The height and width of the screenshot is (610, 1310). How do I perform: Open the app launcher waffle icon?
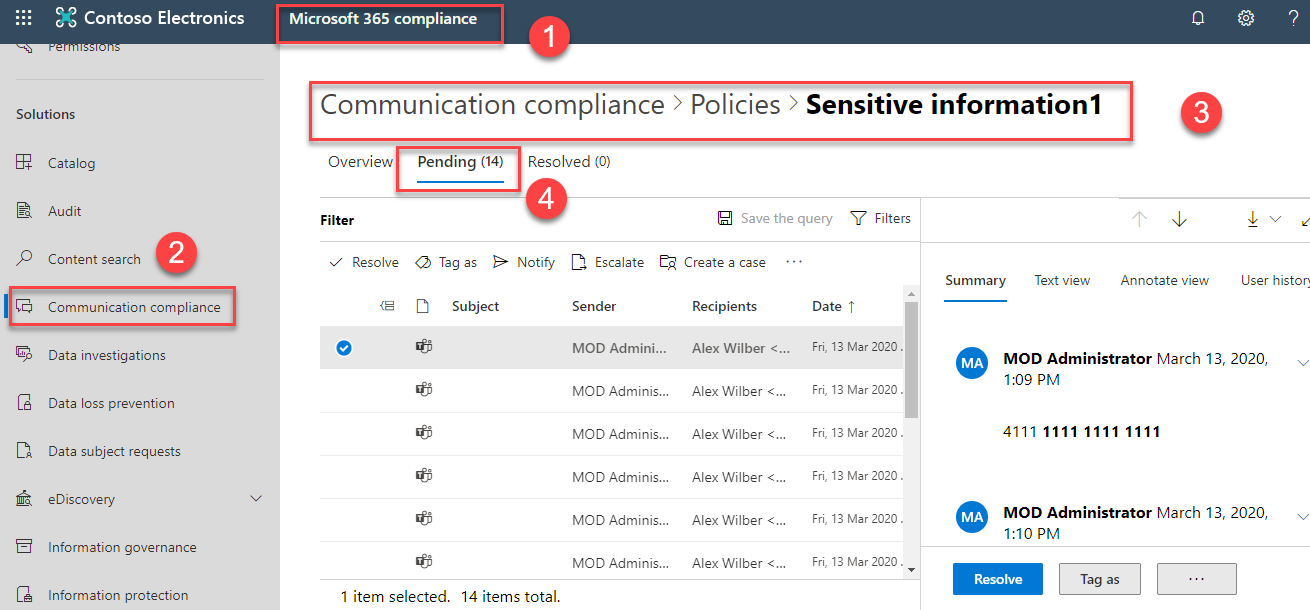pos(24,18)
